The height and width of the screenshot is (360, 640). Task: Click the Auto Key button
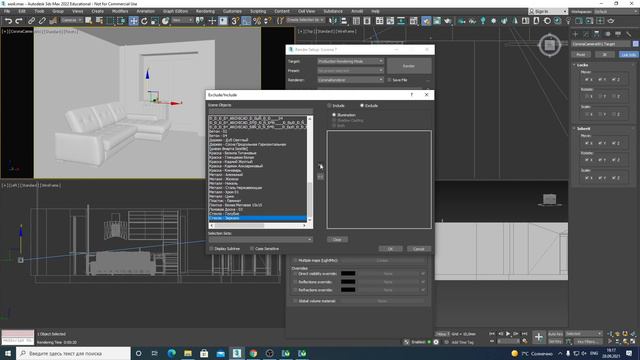pos(555,334)
